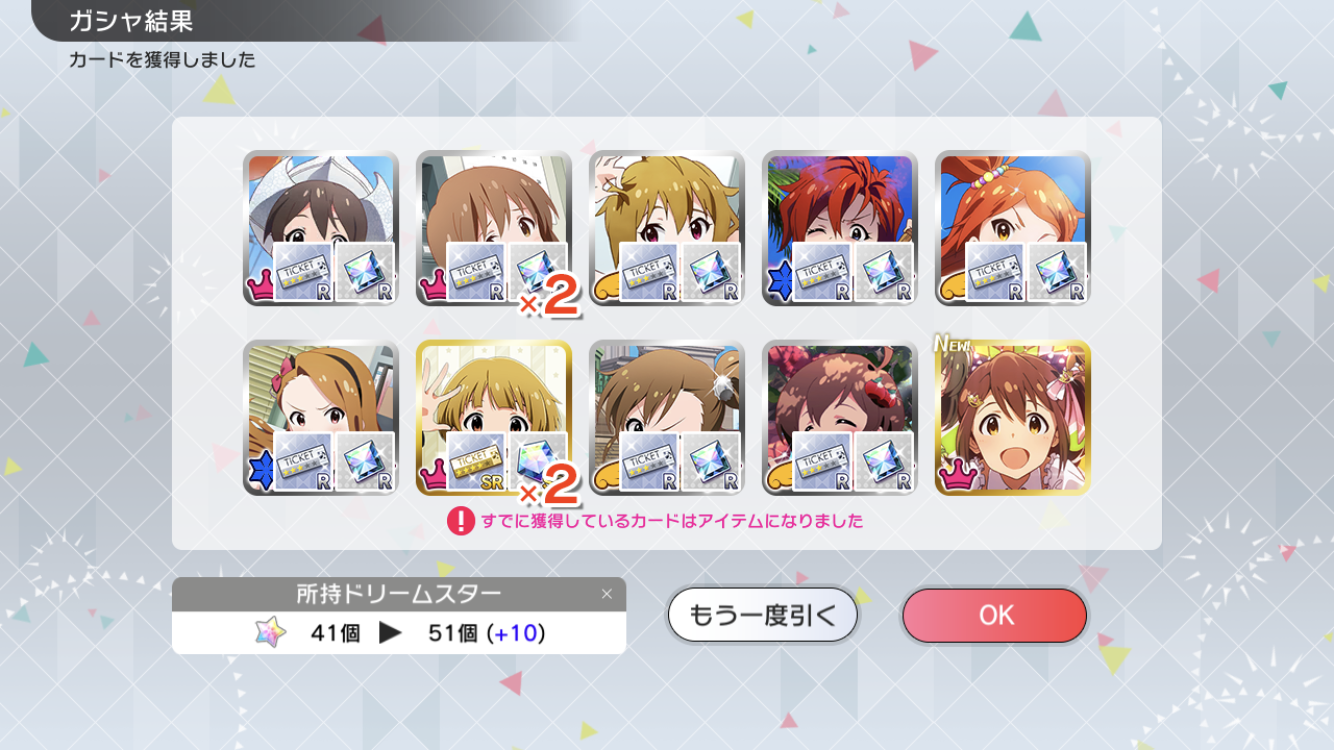Select the white-hat girl card in the first slot
1334x750 pixels.
(x=321, y=228)
